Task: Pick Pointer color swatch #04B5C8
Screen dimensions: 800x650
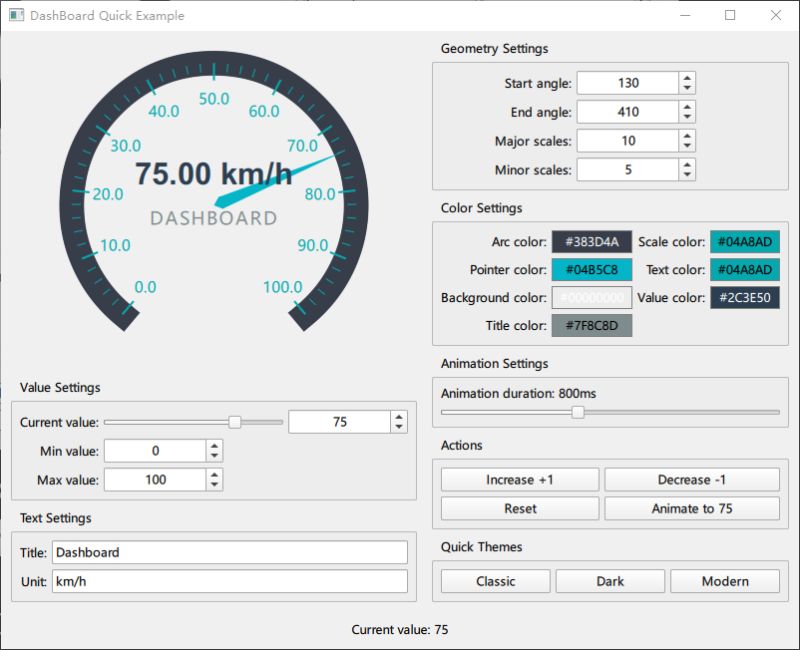Action: pos(592,269)
